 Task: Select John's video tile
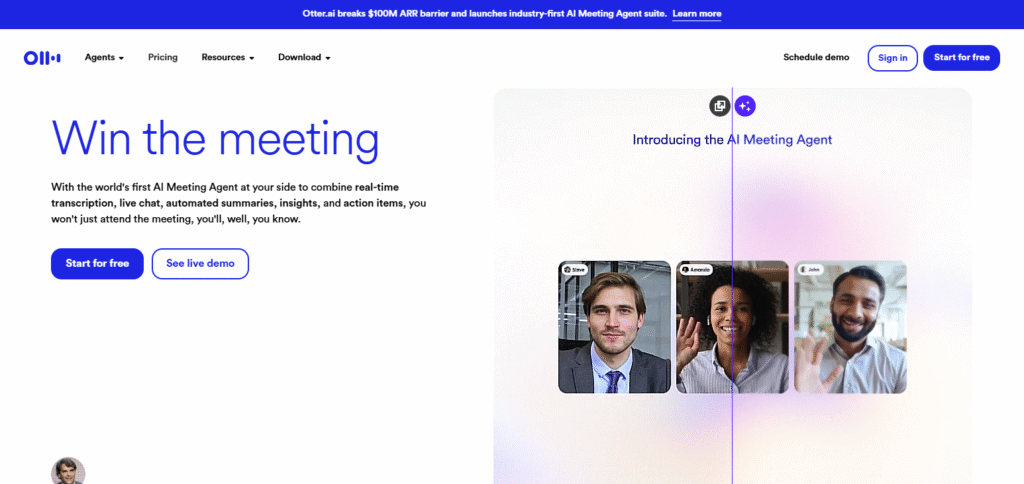(x=850, y=327)
